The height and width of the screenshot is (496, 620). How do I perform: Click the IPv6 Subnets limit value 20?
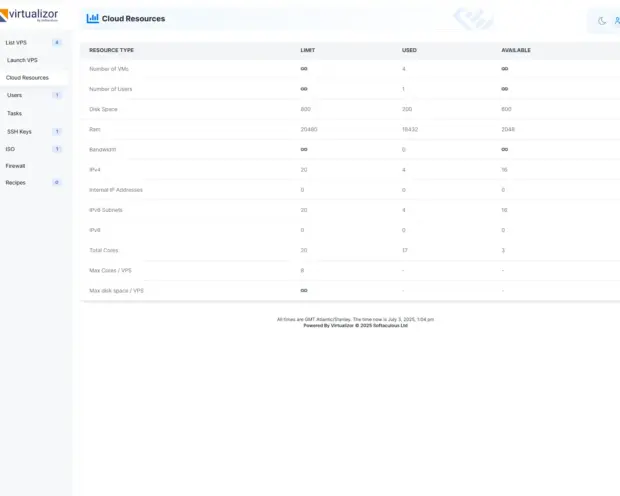point(304,210)
